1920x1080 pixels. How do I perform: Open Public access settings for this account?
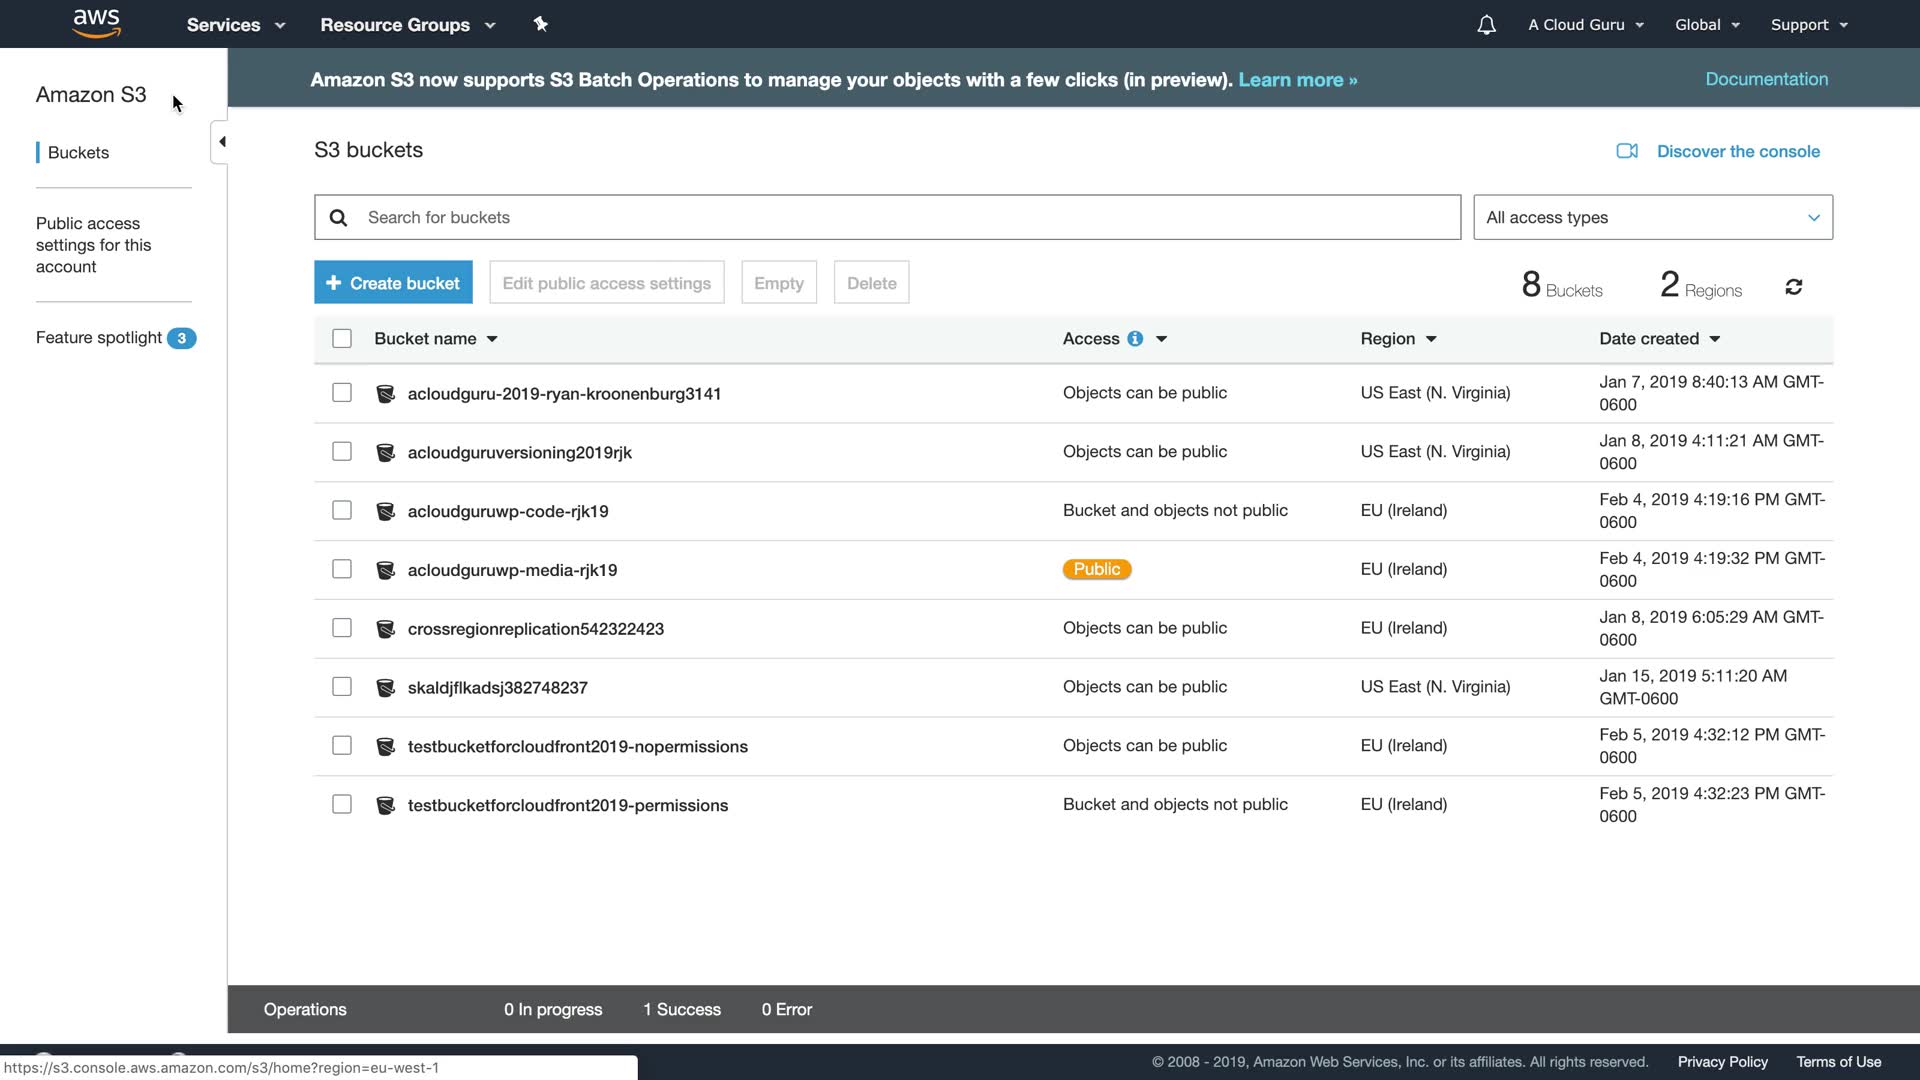(x=94, y=245)
